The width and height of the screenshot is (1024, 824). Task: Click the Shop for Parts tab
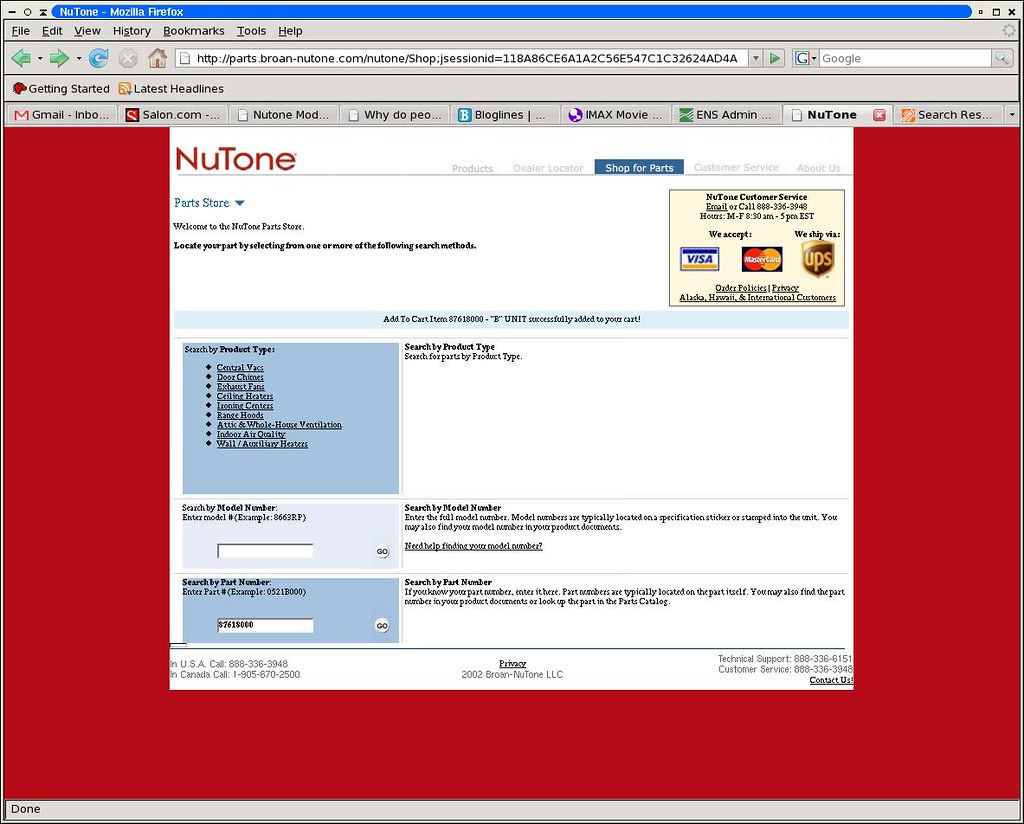point(639,167)
